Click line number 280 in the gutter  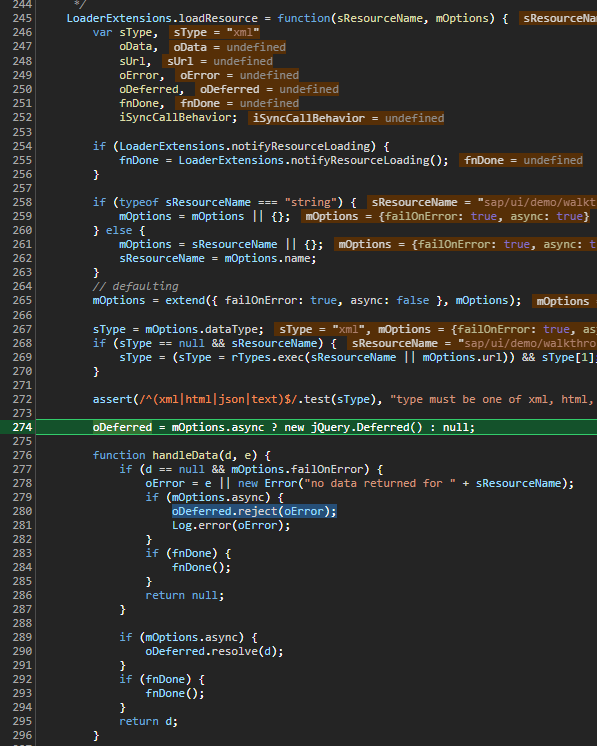coord(22,511)
